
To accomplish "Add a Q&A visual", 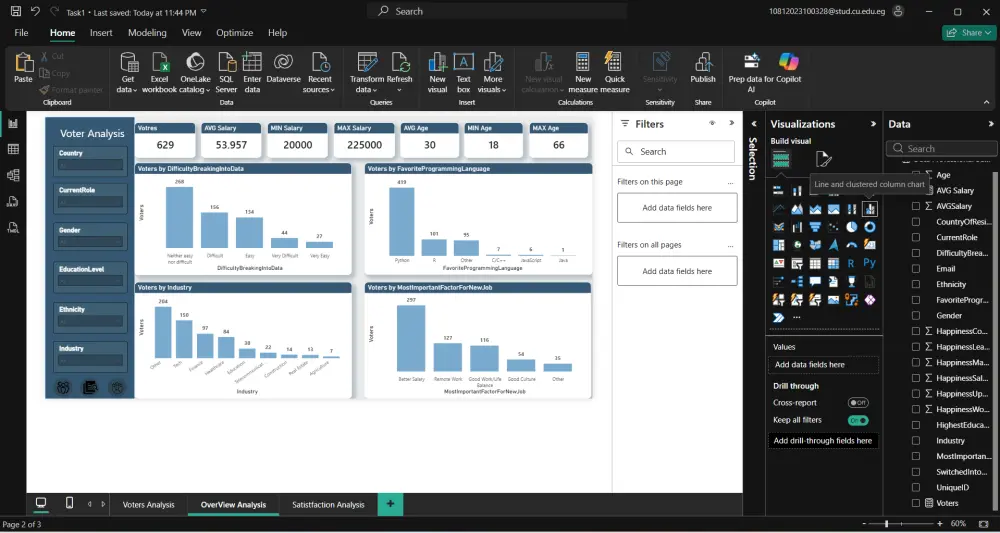I will pos(814,281).
